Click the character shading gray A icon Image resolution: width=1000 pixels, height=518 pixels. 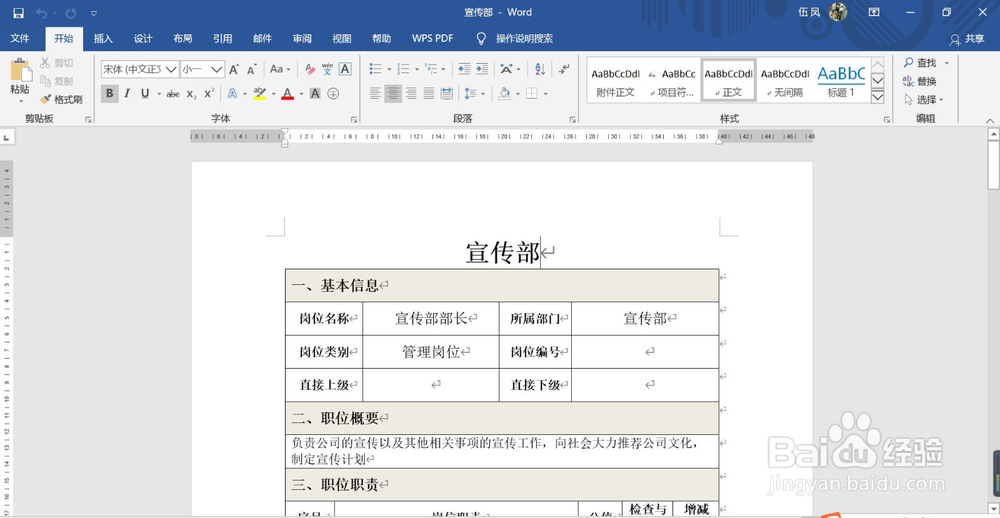tap(315, 94)
